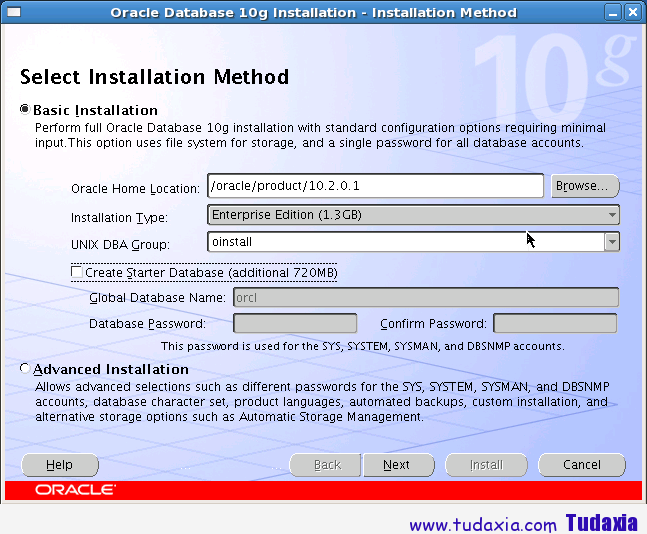Click Browse to choose Oracle home
647x534 pixels.
click(585, 186)
